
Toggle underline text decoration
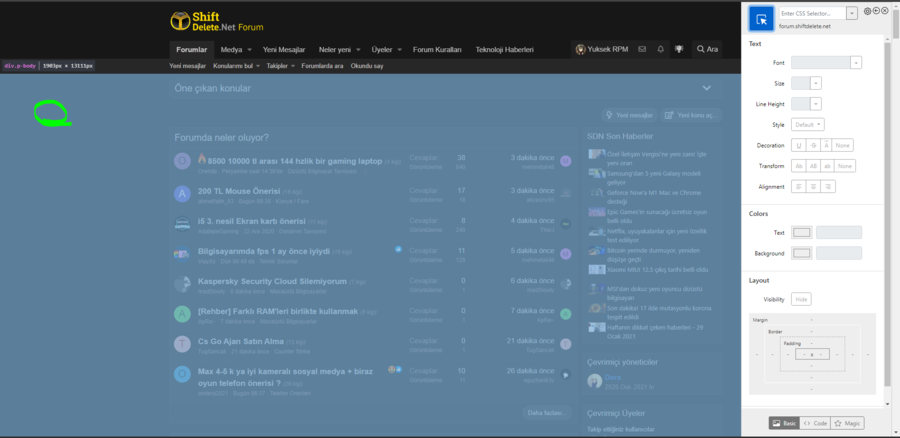tap(798, 145)
